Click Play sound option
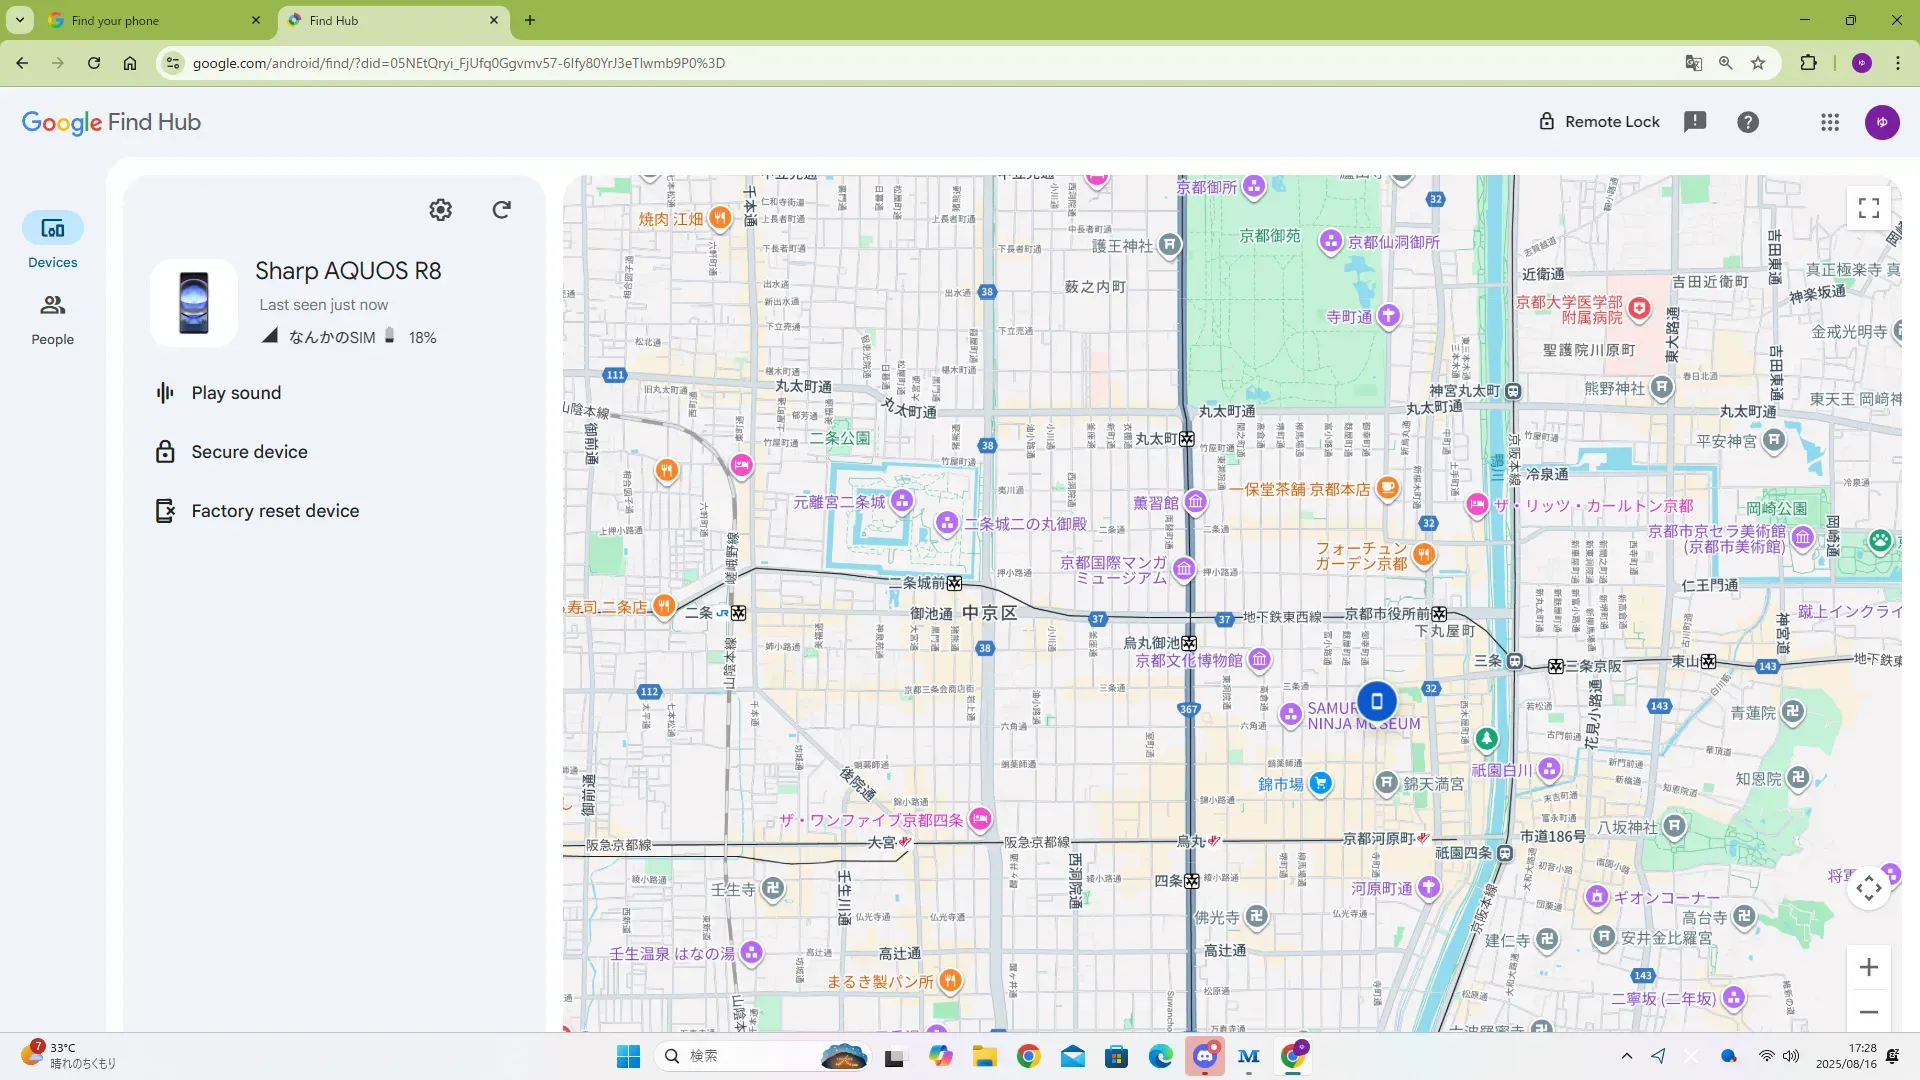Viewport: 1920px width, 1080px height. point(236,393)
